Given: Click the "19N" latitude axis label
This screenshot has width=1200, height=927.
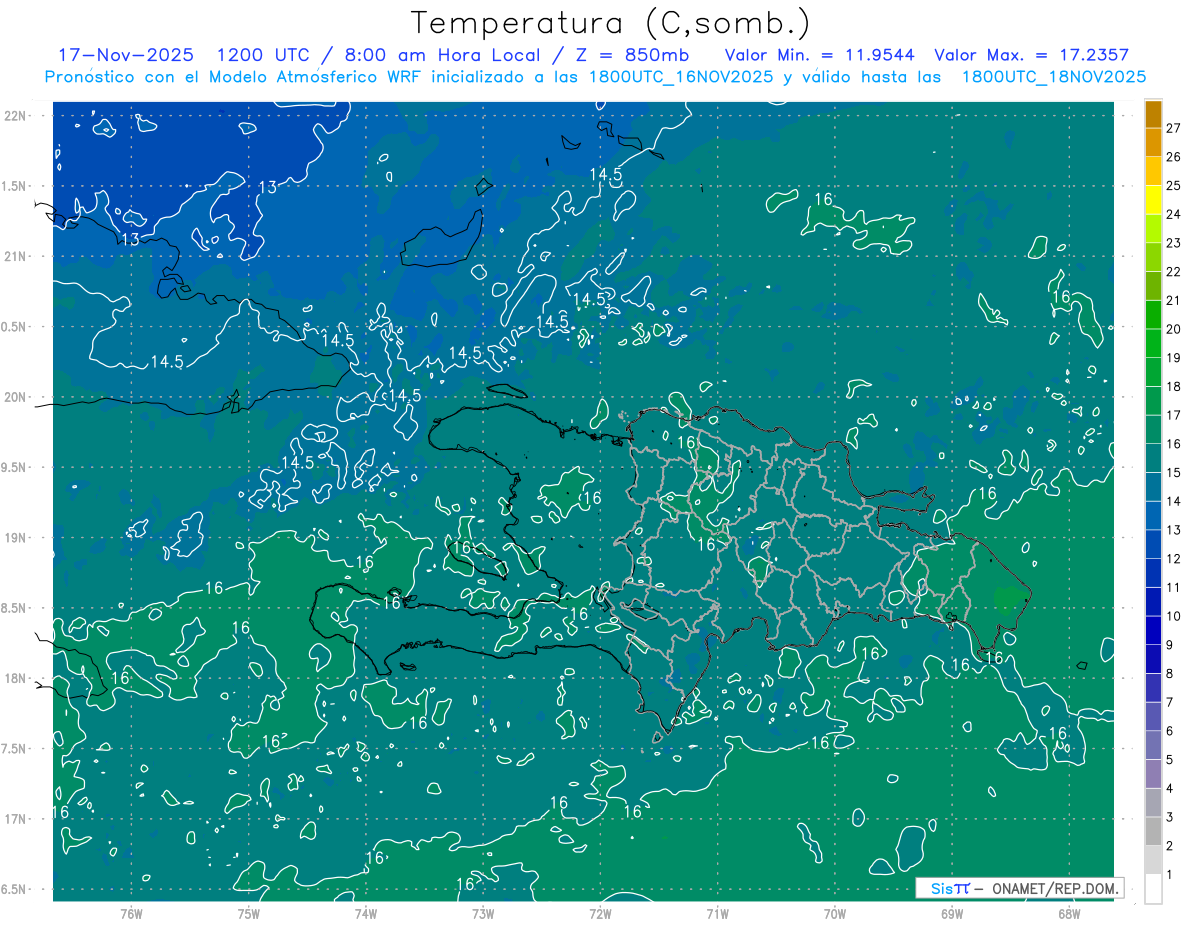Looking at the screenshot, I should point(15,538).
